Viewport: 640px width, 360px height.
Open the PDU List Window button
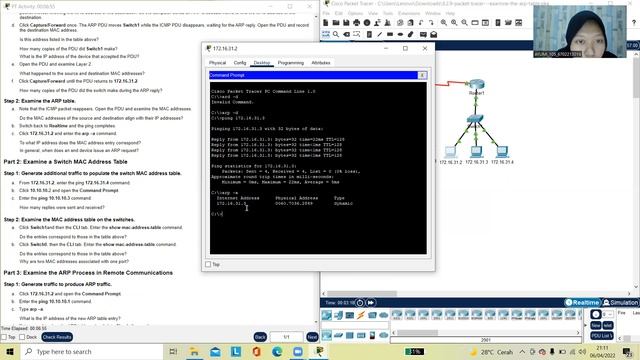[602, 336]
